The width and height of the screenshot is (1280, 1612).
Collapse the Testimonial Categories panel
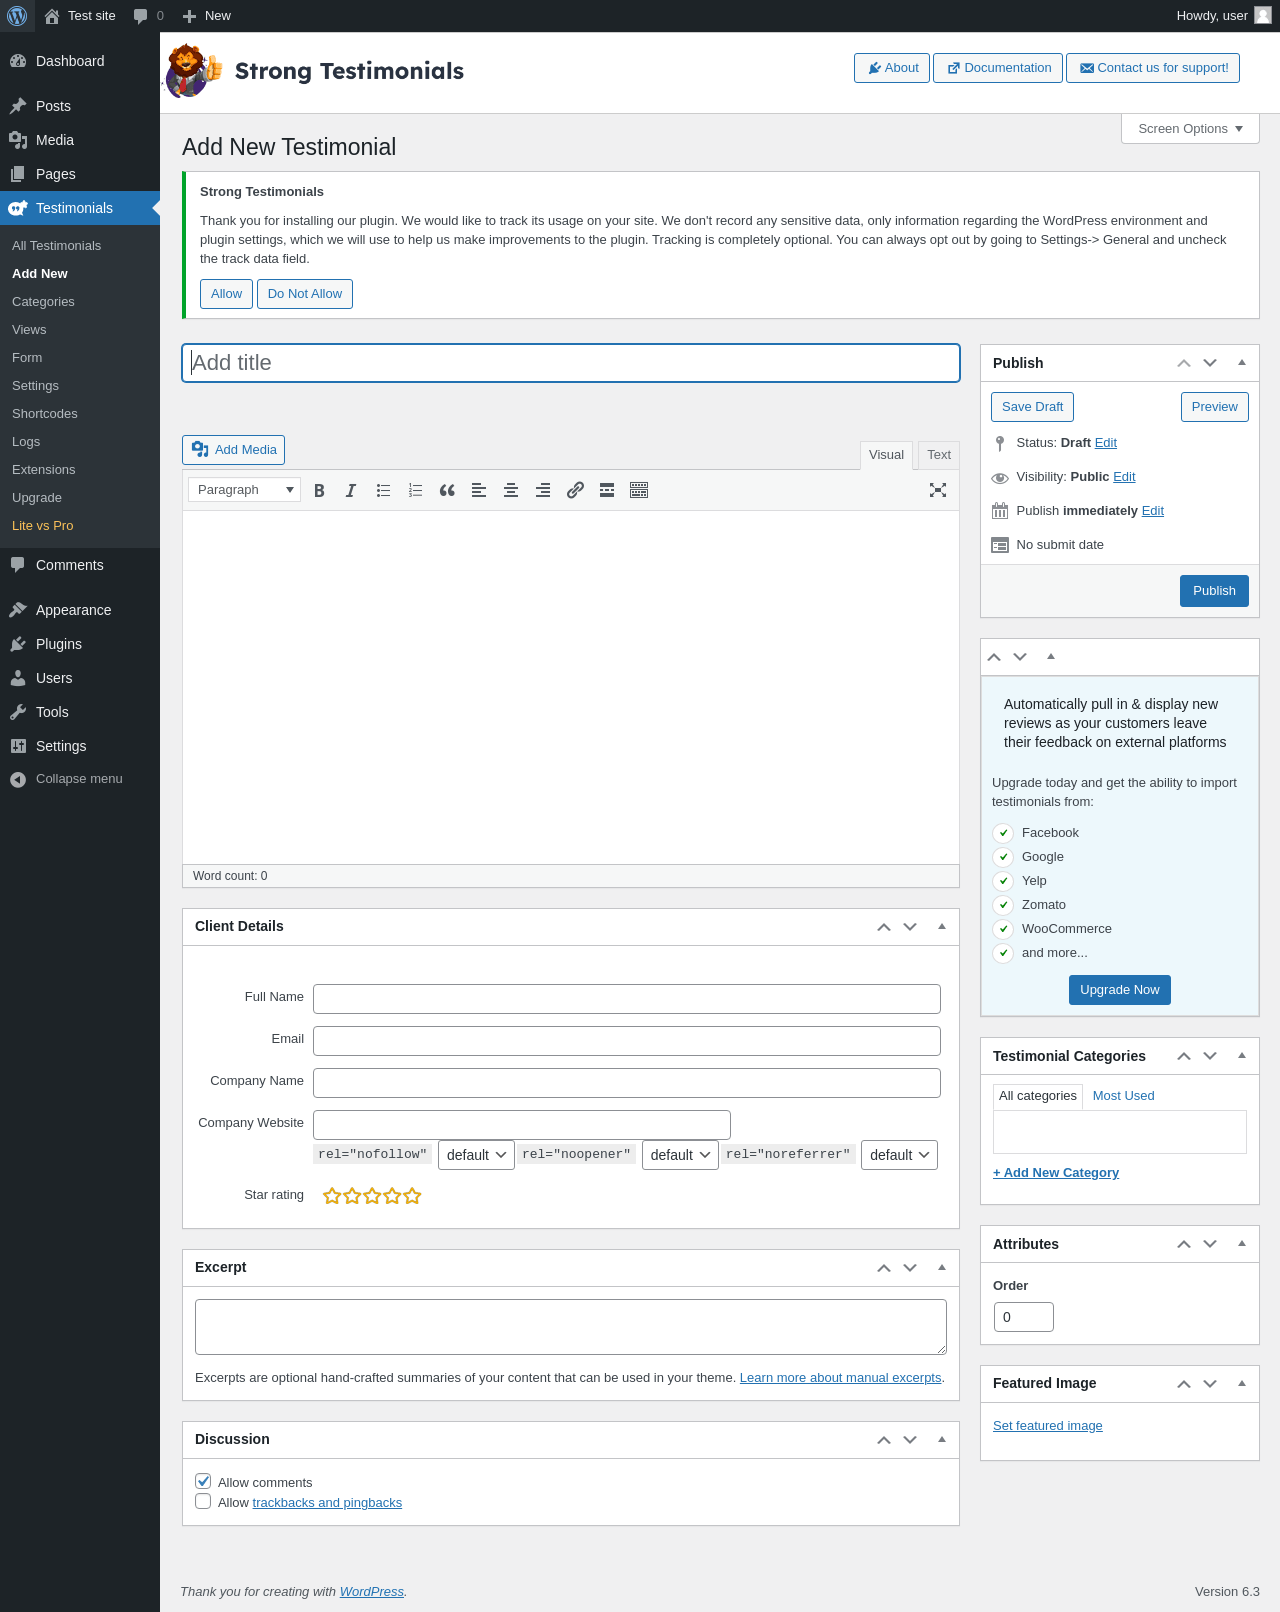click(x=1242, y=1056)
